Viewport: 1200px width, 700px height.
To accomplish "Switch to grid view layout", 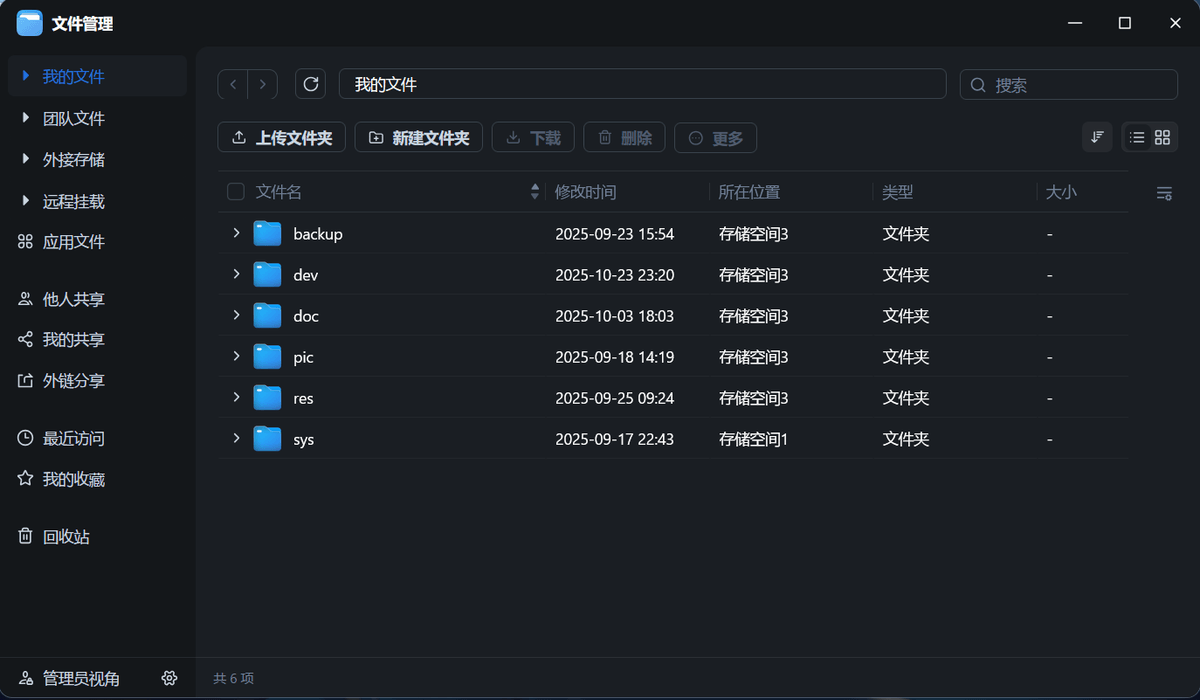I will (x=1162, y=137).
